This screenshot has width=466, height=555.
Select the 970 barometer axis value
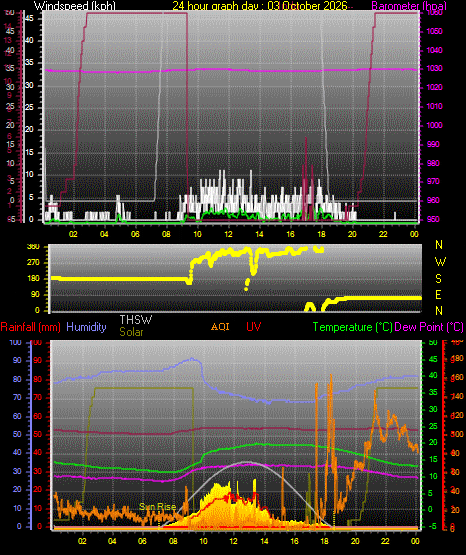pos(433,182)
